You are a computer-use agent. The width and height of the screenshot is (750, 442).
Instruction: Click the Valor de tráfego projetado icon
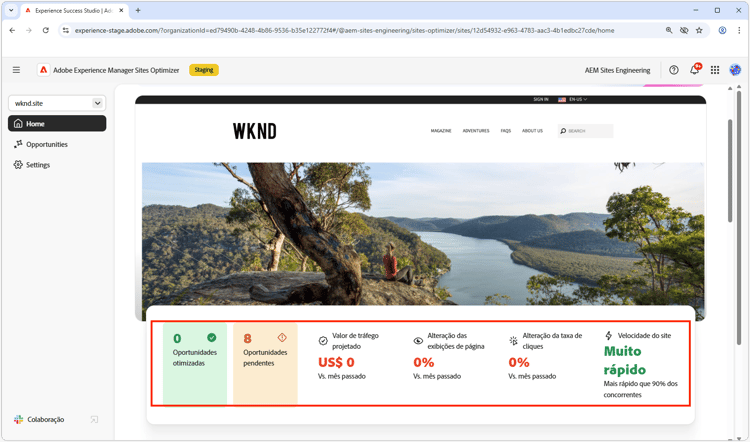323,341
